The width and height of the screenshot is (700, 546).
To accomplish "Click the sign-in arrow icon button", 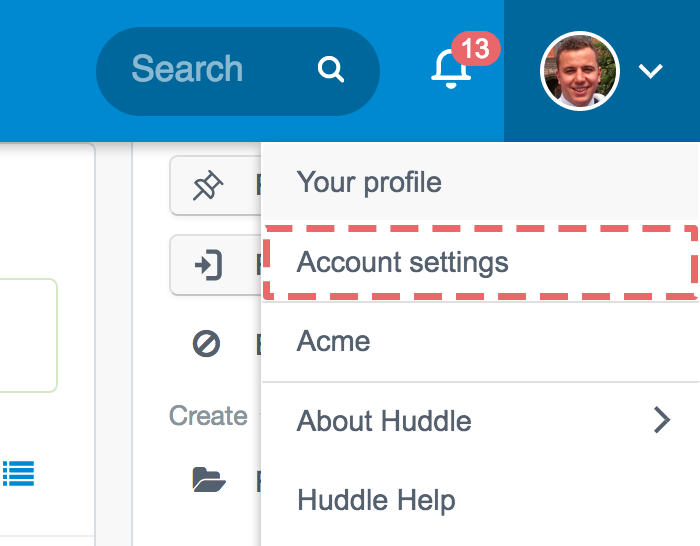I will point(208,265).
